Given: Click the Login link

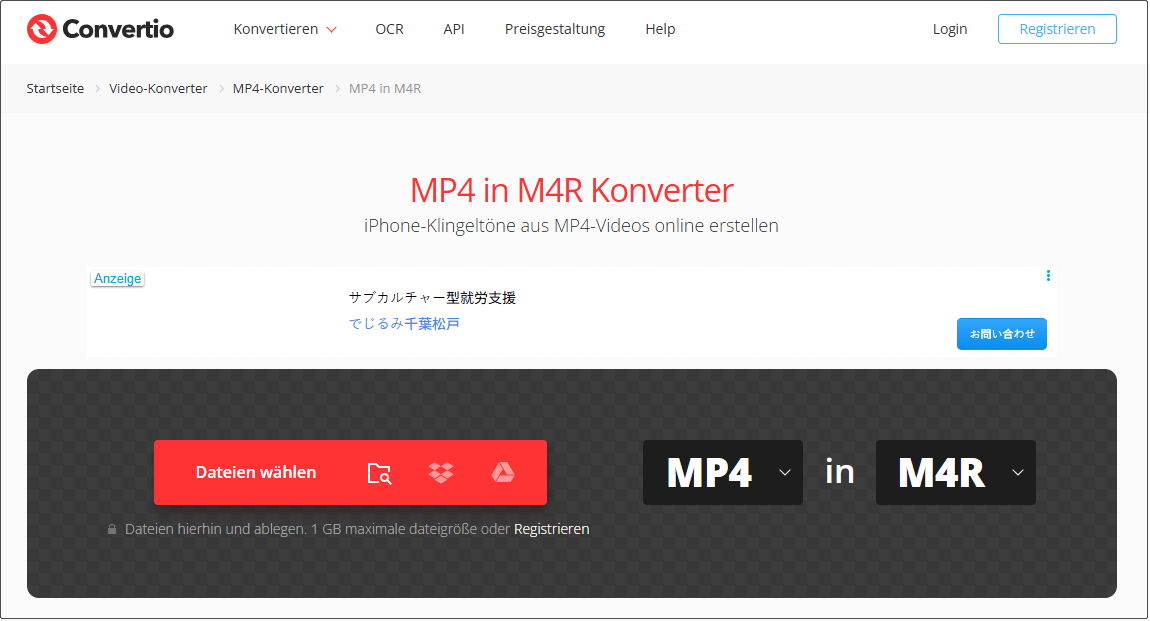Looking at the screenshot, I should click(x=950, y=29).
